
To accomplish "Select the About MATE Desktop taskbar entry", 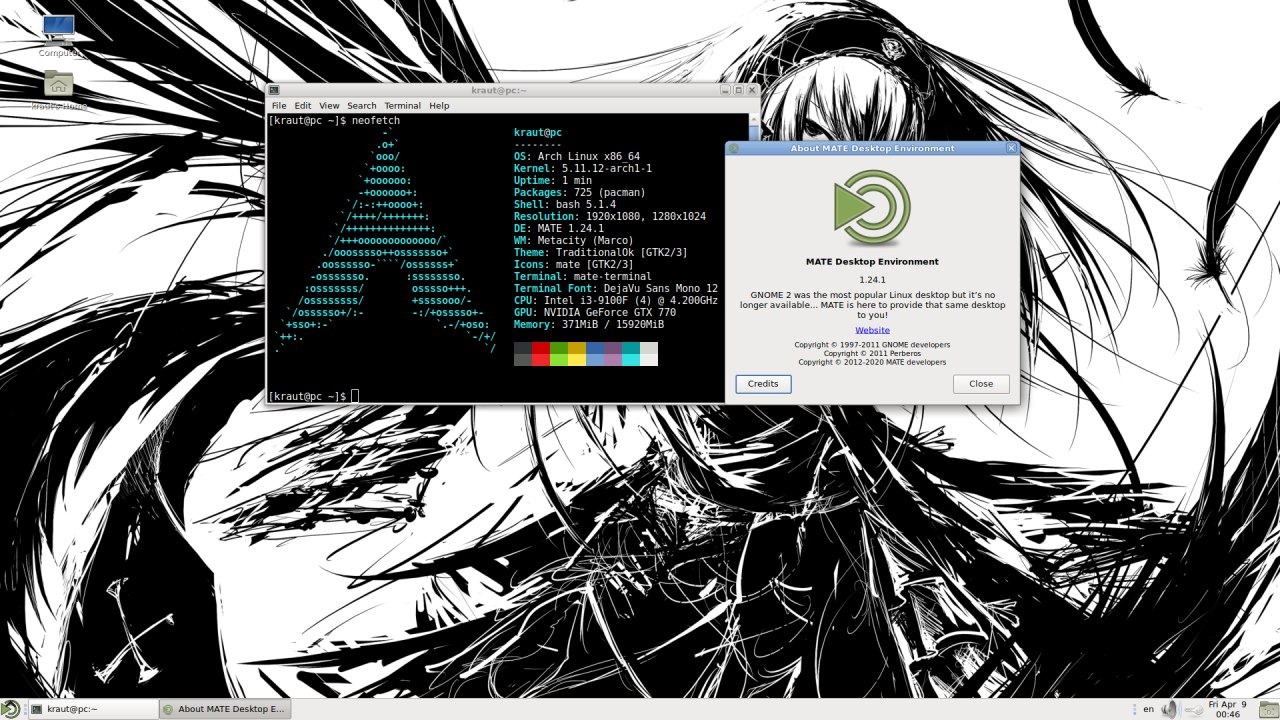I will pos(224,709).
